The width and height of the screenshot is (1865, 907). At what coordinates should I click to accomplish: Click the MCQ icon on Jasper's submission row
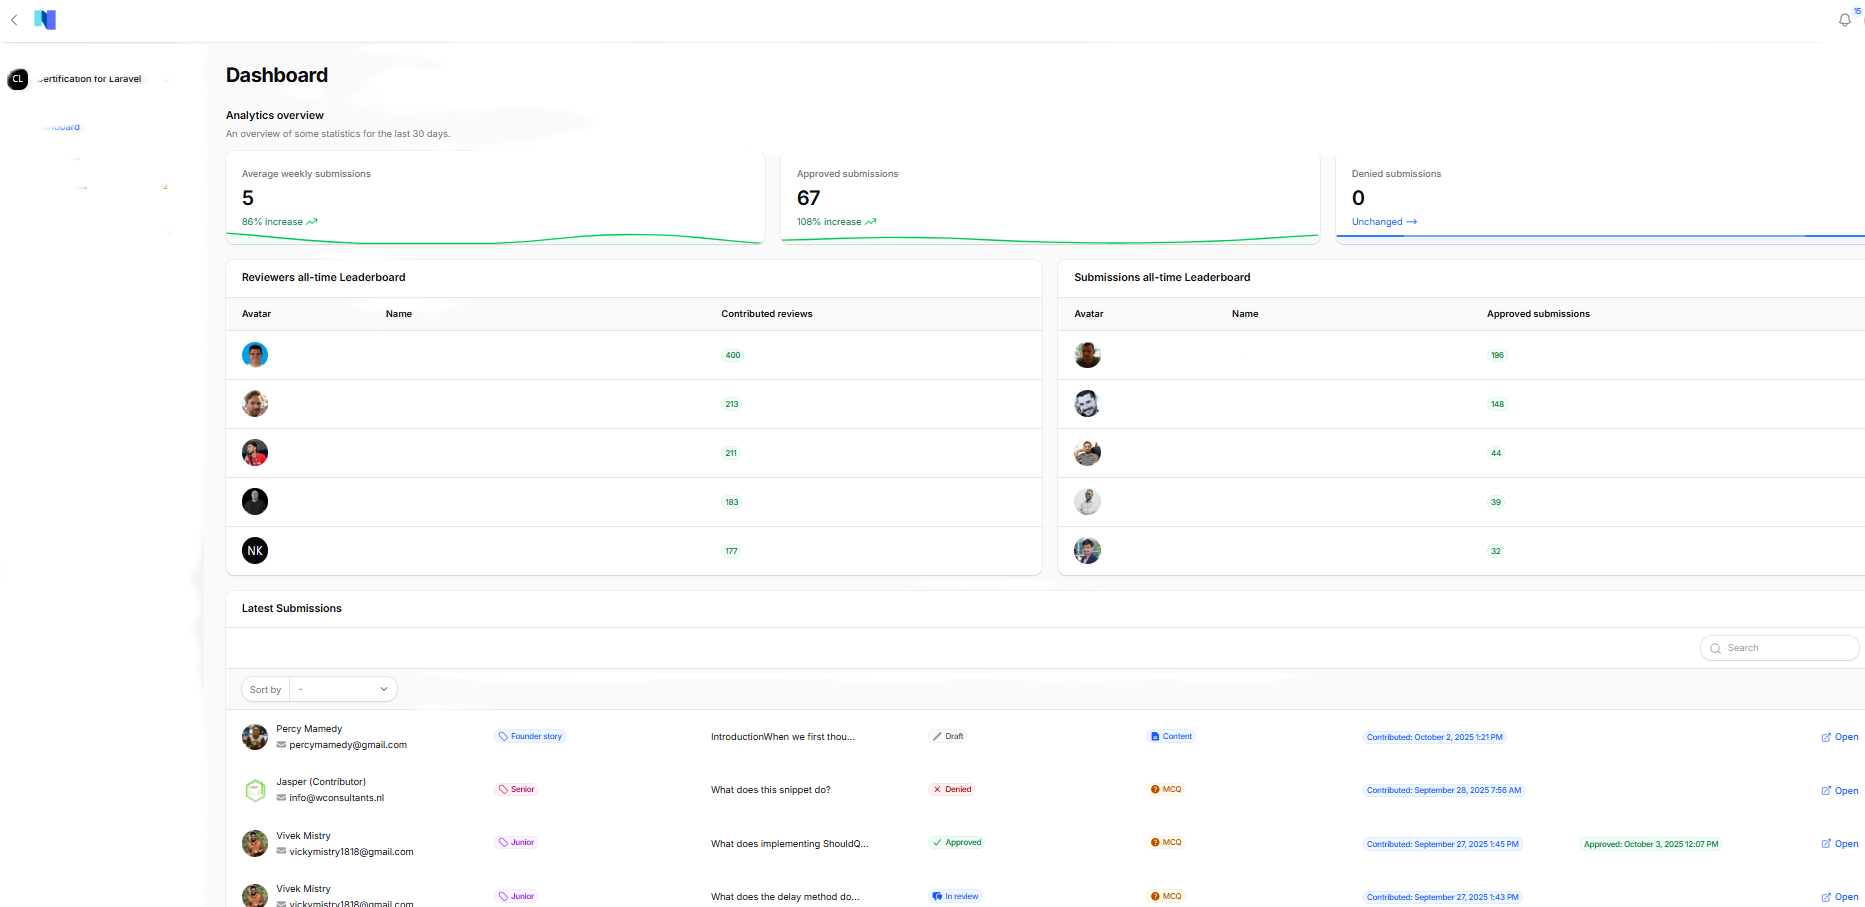[x=1156, y=789]
